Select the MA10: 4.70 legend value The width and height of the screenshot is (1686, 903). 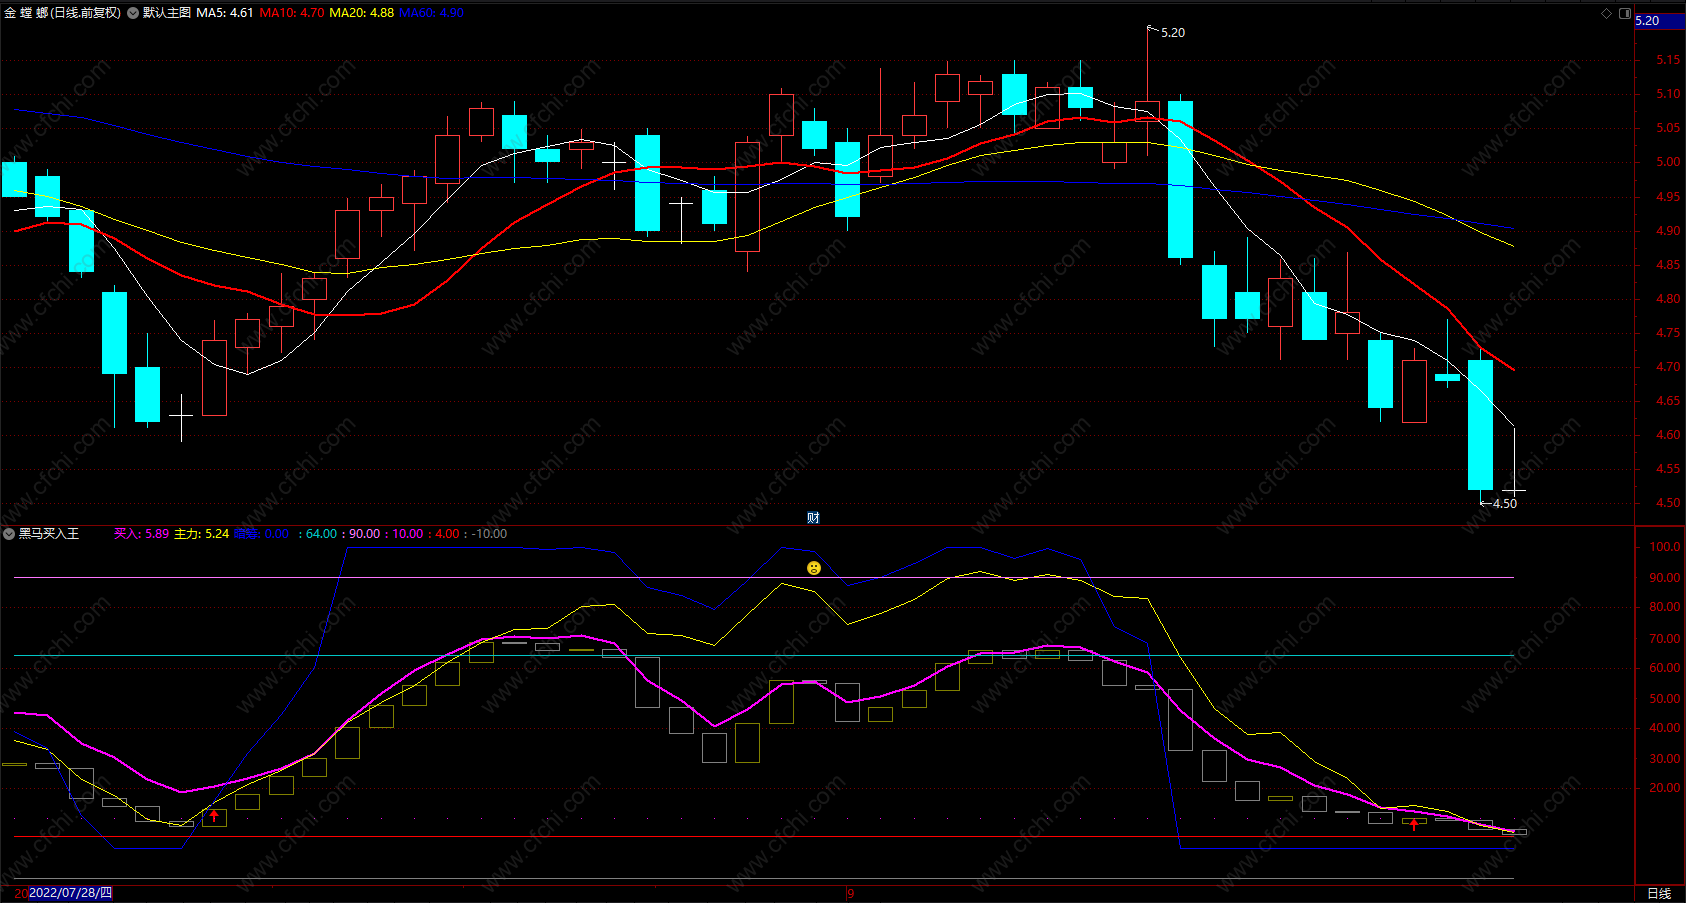click(x=292, y=13)
